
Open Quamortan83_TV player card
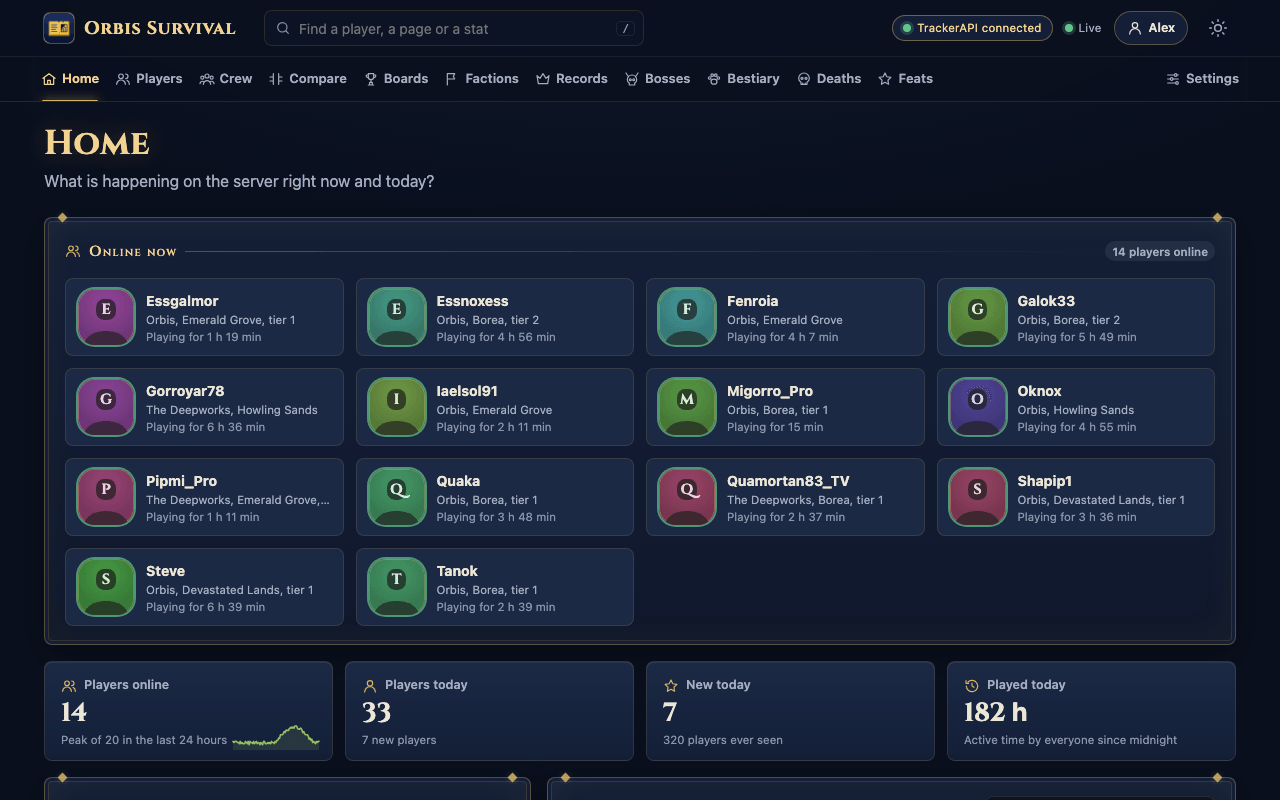tap(785, 497)
